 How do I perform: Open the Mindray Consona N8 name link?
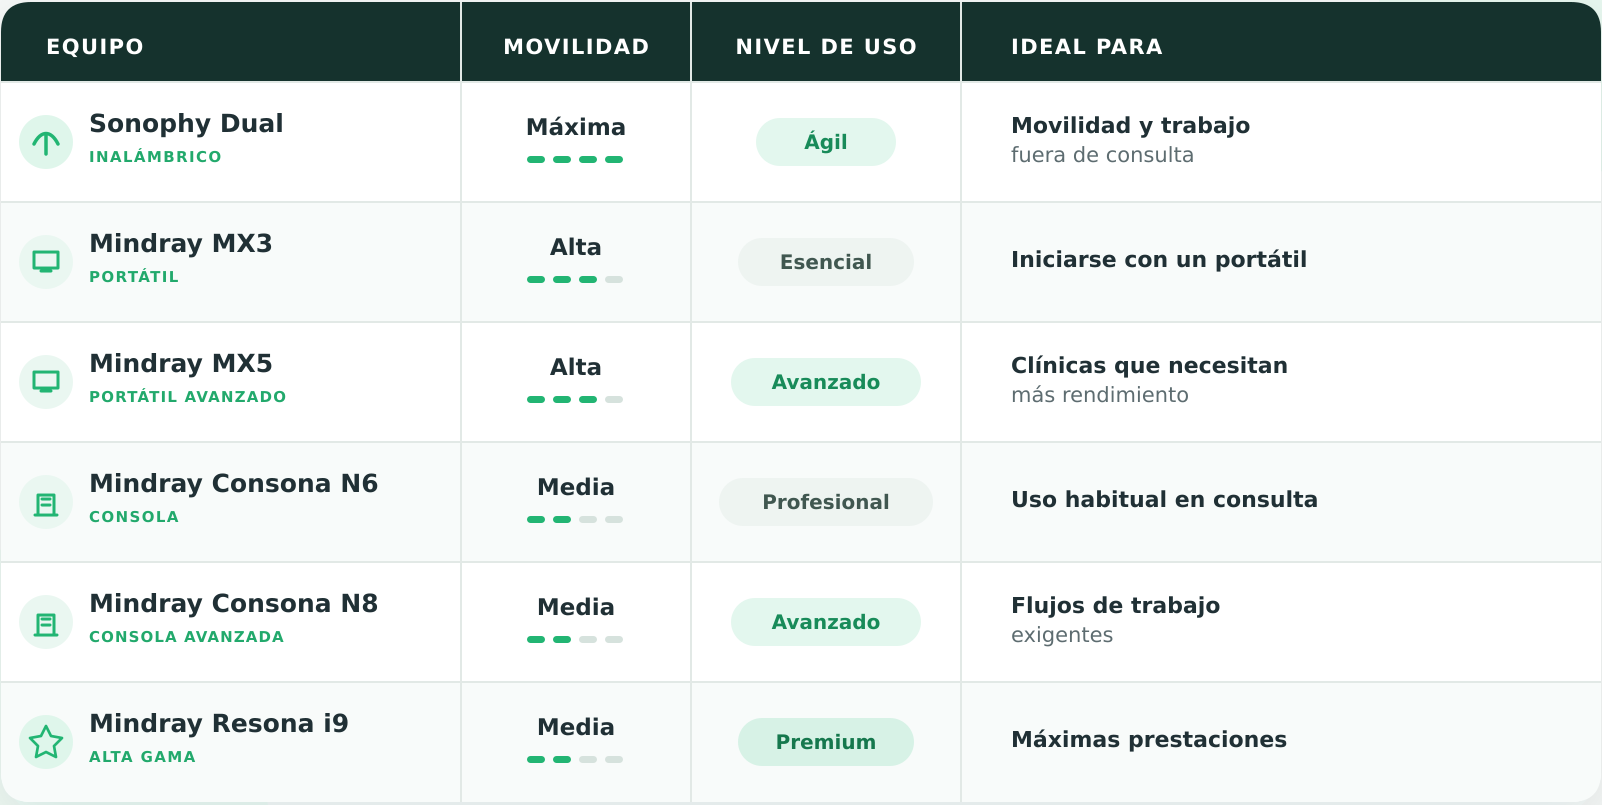tap(234, 603)
